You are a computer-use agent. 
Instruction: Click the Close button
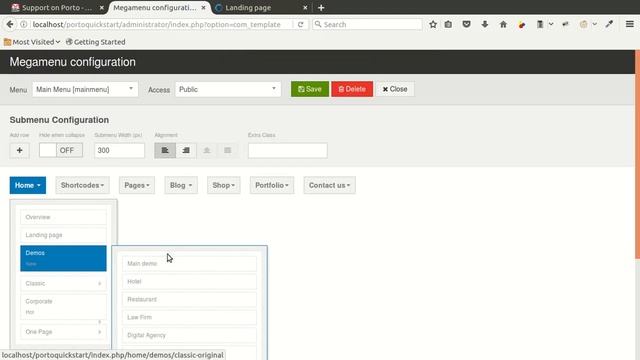point(395,89)
